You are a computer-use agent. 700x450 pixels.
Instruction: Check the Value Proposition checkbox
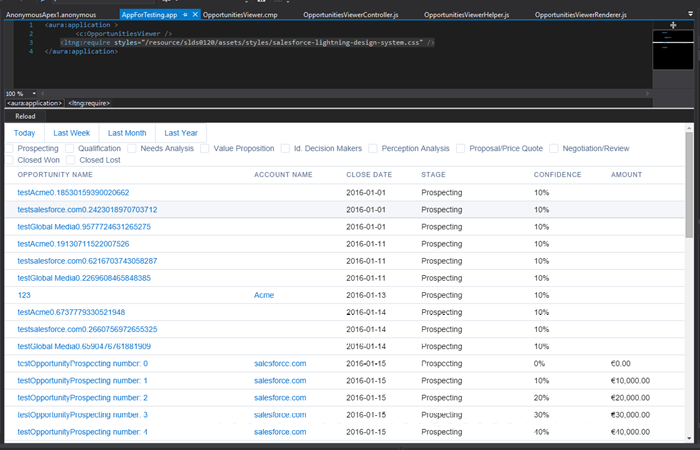tap(204, 148)
